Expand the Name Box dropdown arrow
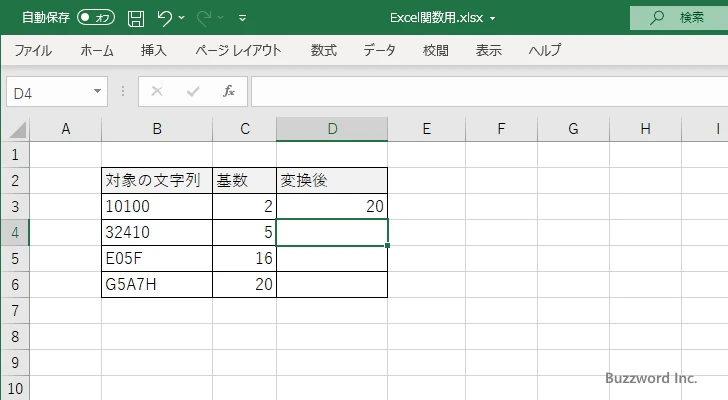This screenshot has height=400, width=728. click(x=98, y=91)
